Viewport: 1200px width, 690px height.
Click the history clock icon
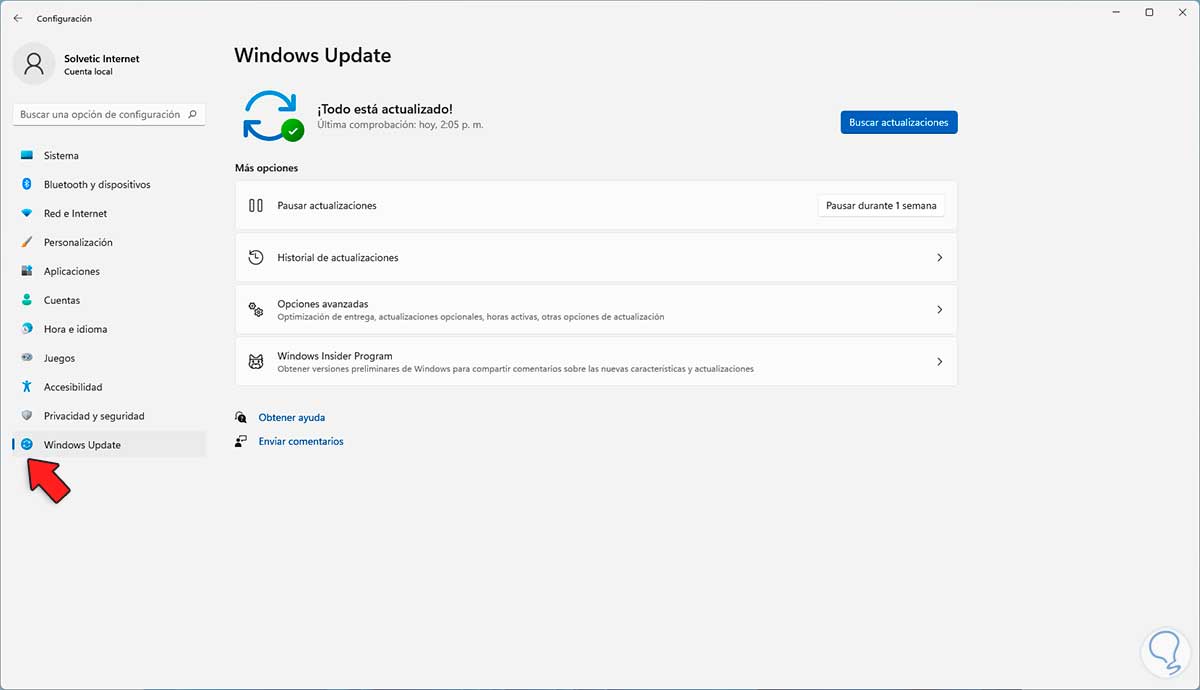(x=256, y=258)
